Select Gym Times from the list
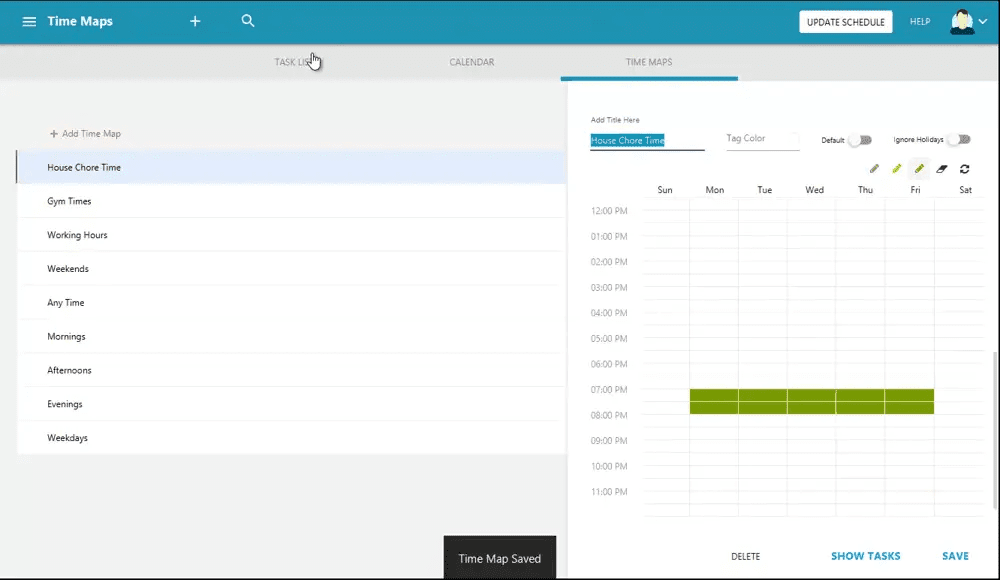The height and width of the screenshot is (580, 1000). tap(69, 201)
